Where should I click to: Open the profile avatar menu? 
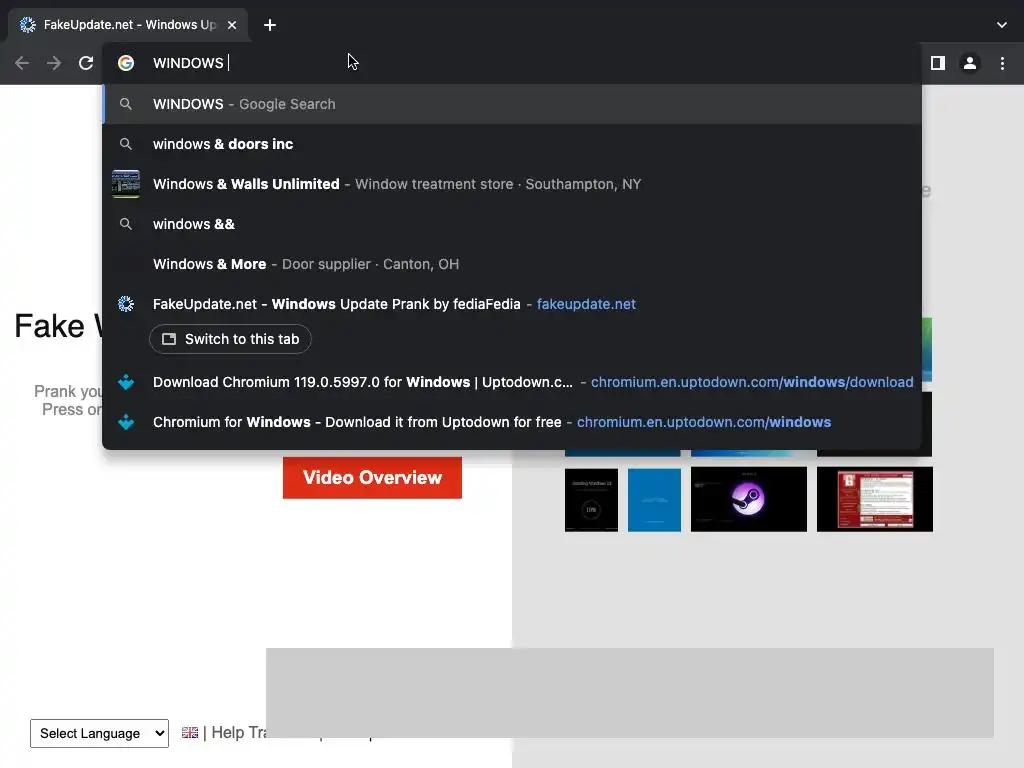970,63
